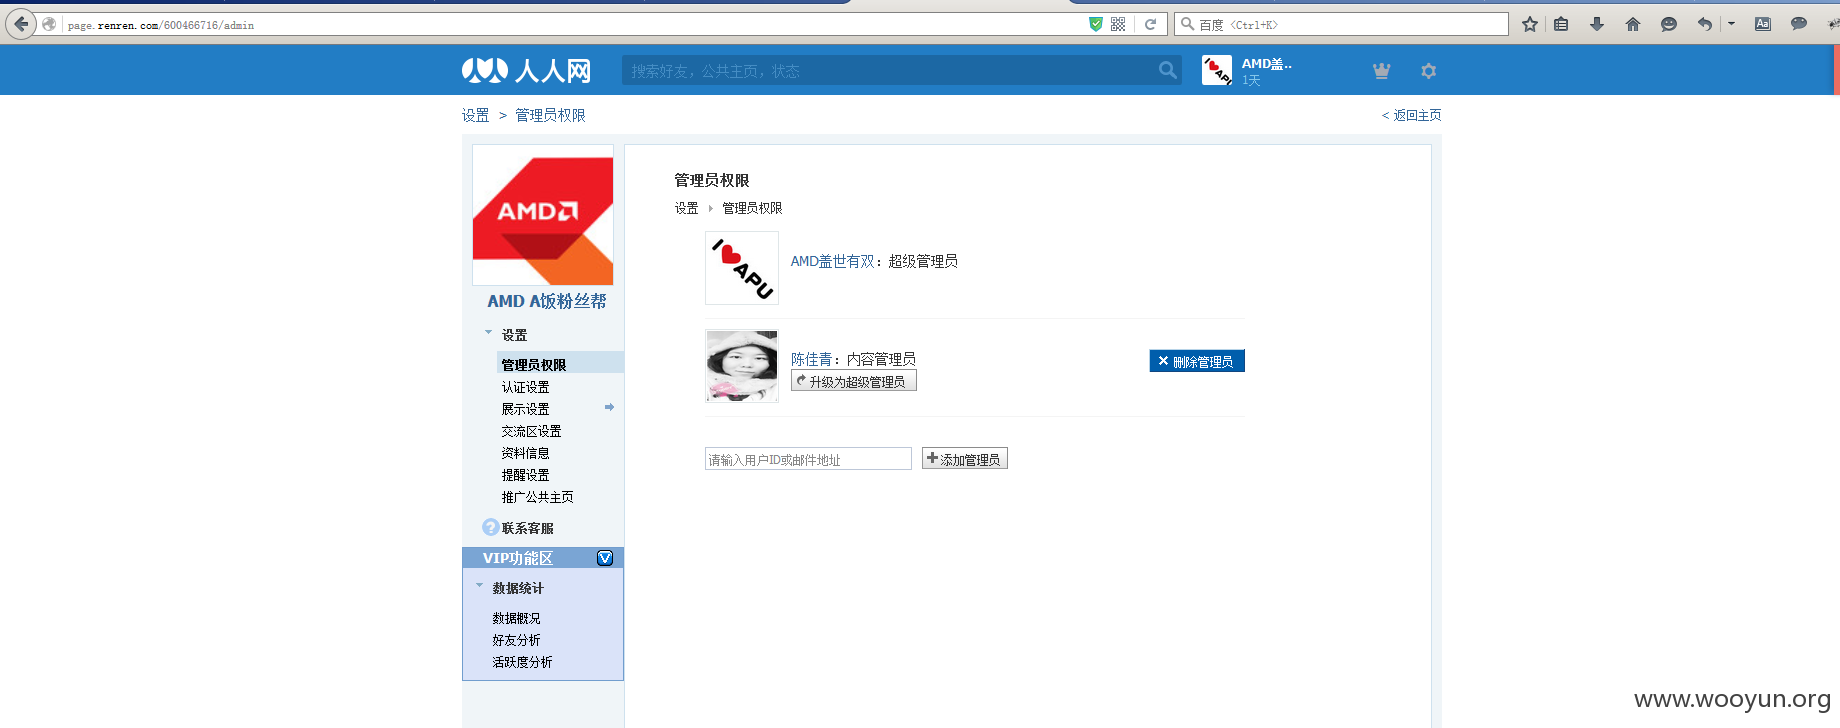Open the gear settings icon in header

1428,70
